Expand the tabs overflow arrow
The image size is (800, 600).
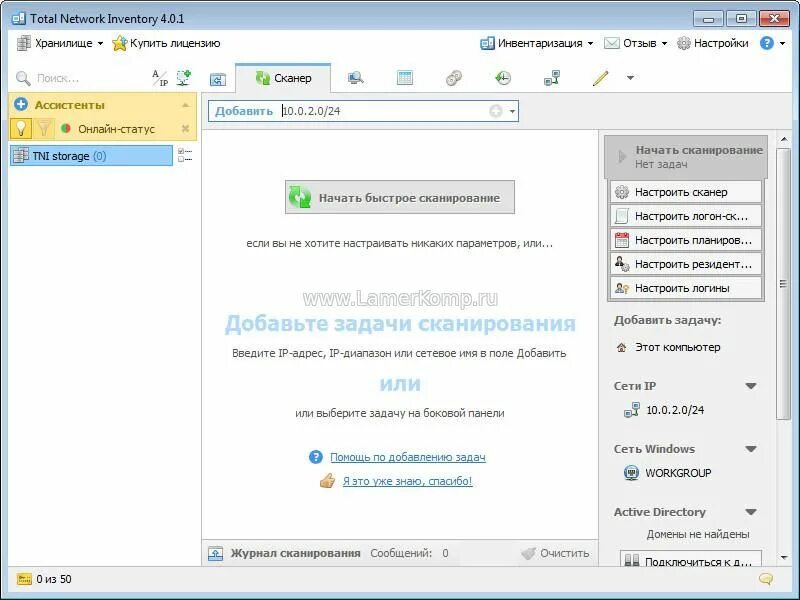click(630, 78)
